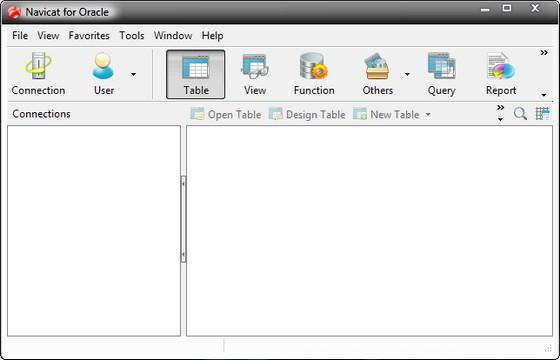Open the Favorites menu
This screenshot has height=360, width=560.
pos(89,36)
